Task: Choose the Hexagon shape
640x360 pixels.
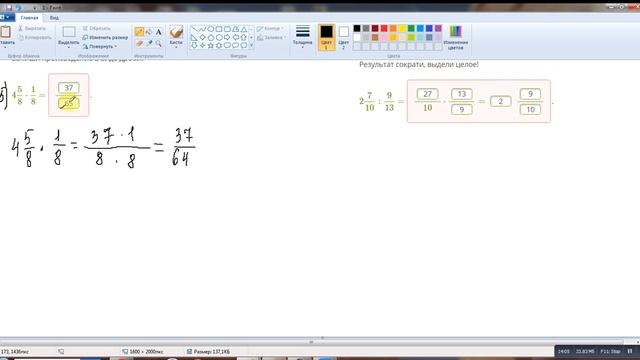Action: [x=219, y=37]
